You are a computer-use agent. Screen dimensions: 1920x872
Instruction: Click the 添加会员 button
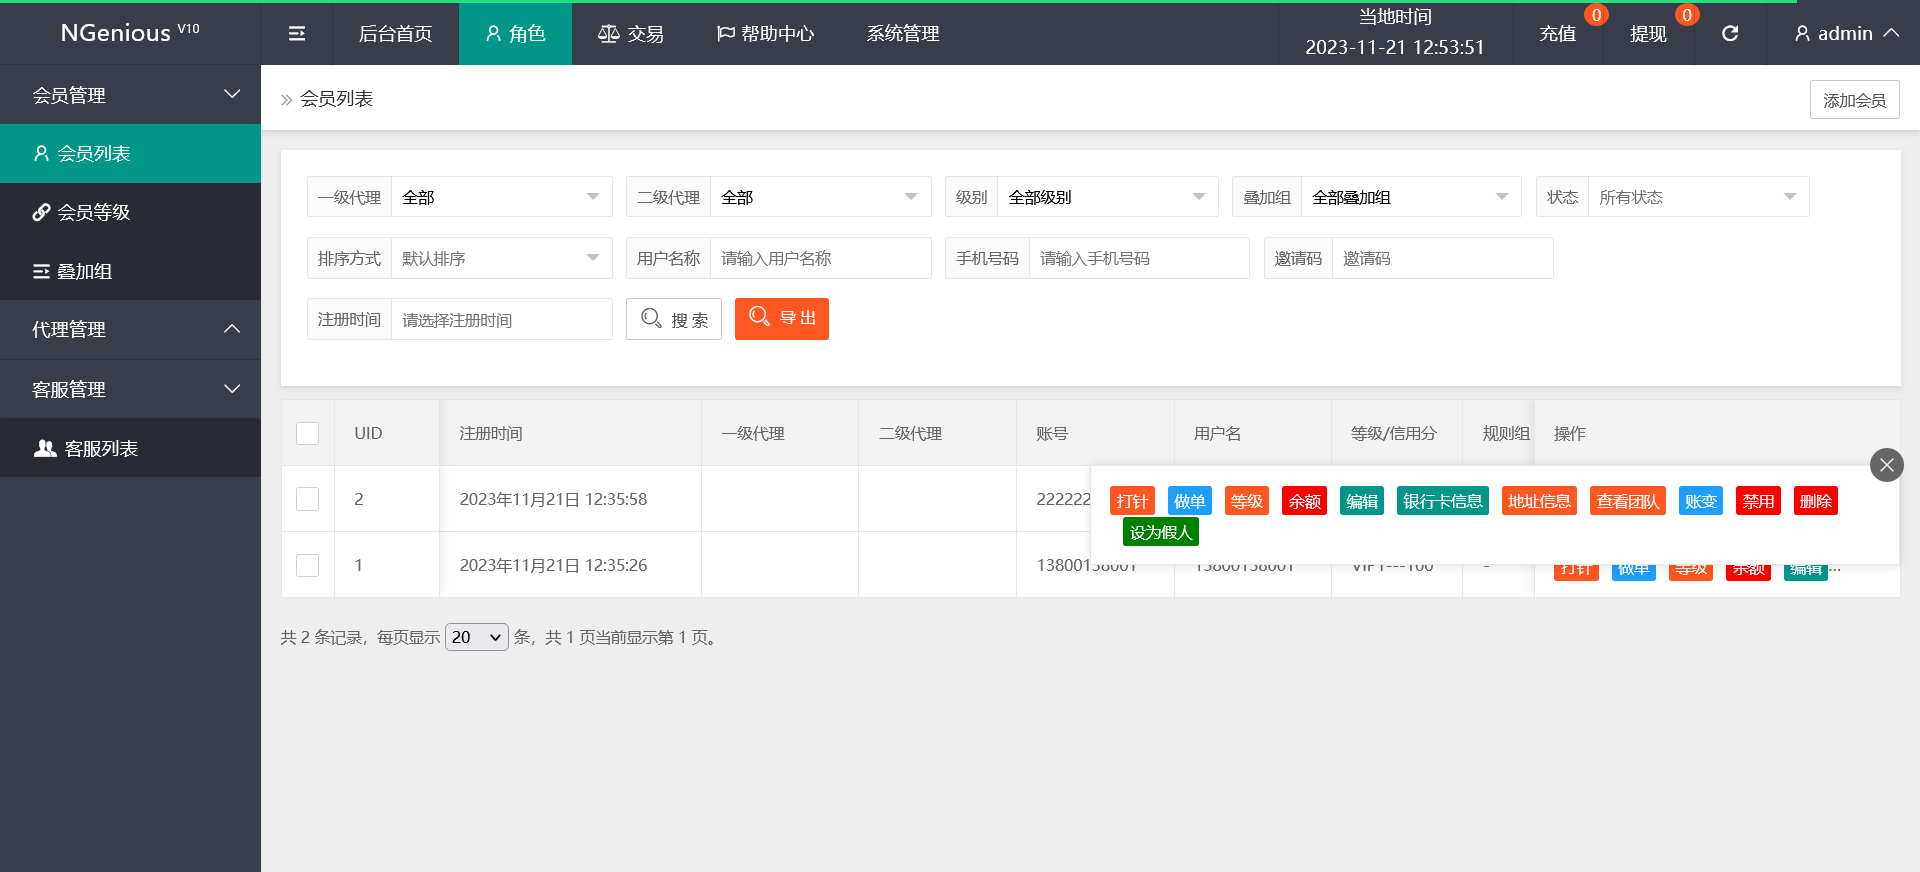[1854, 100]
